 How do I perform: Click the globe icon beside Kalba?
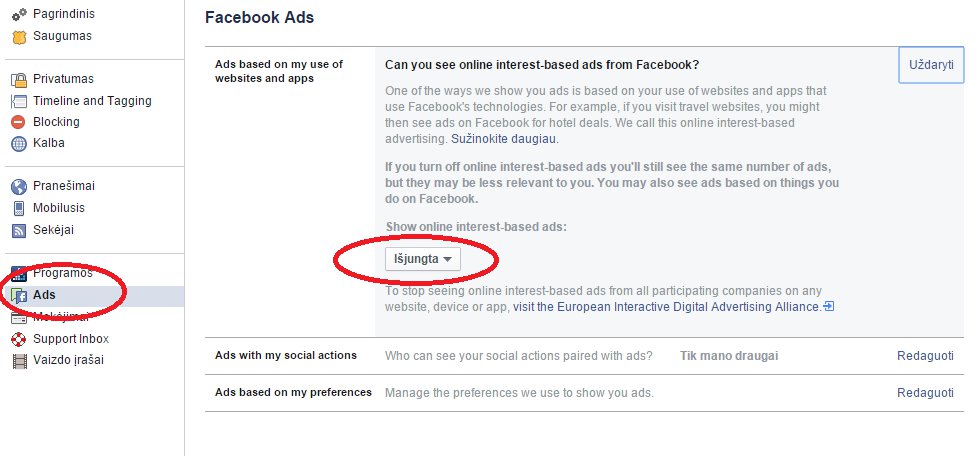19,144
